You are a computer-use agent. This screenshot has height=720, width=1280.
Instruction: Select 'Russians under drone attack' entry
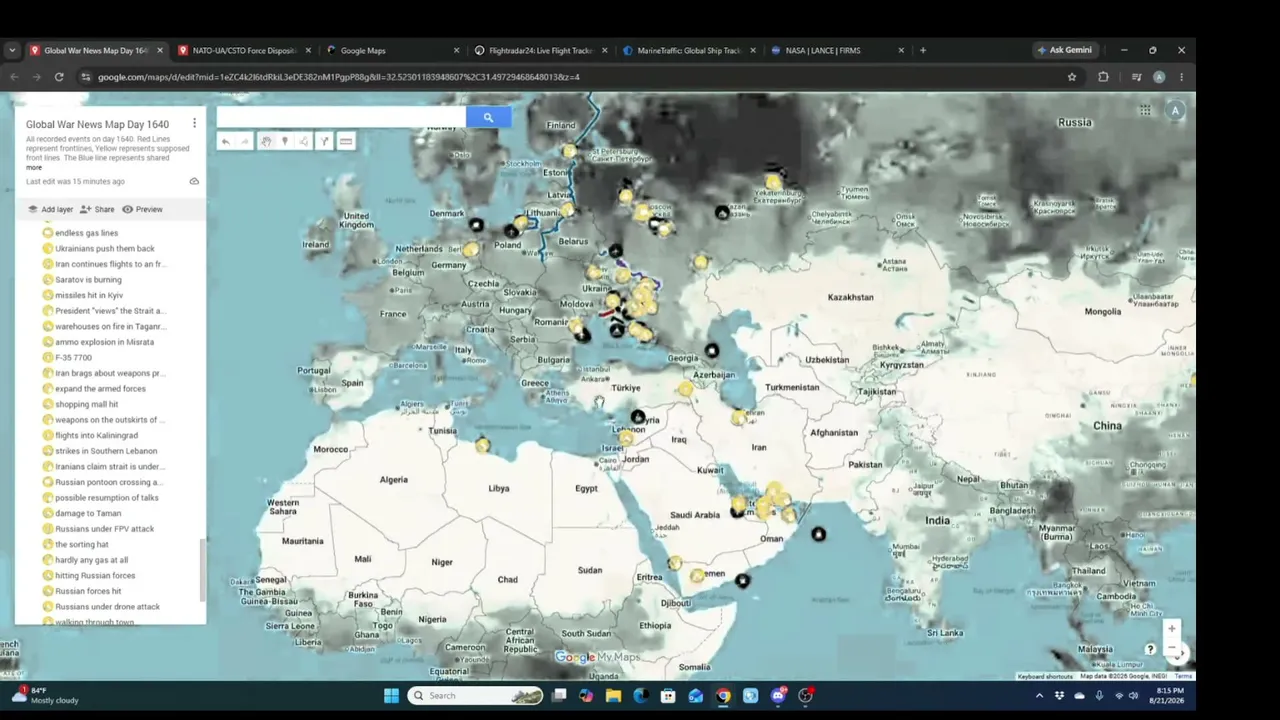[x=107, y=607]
